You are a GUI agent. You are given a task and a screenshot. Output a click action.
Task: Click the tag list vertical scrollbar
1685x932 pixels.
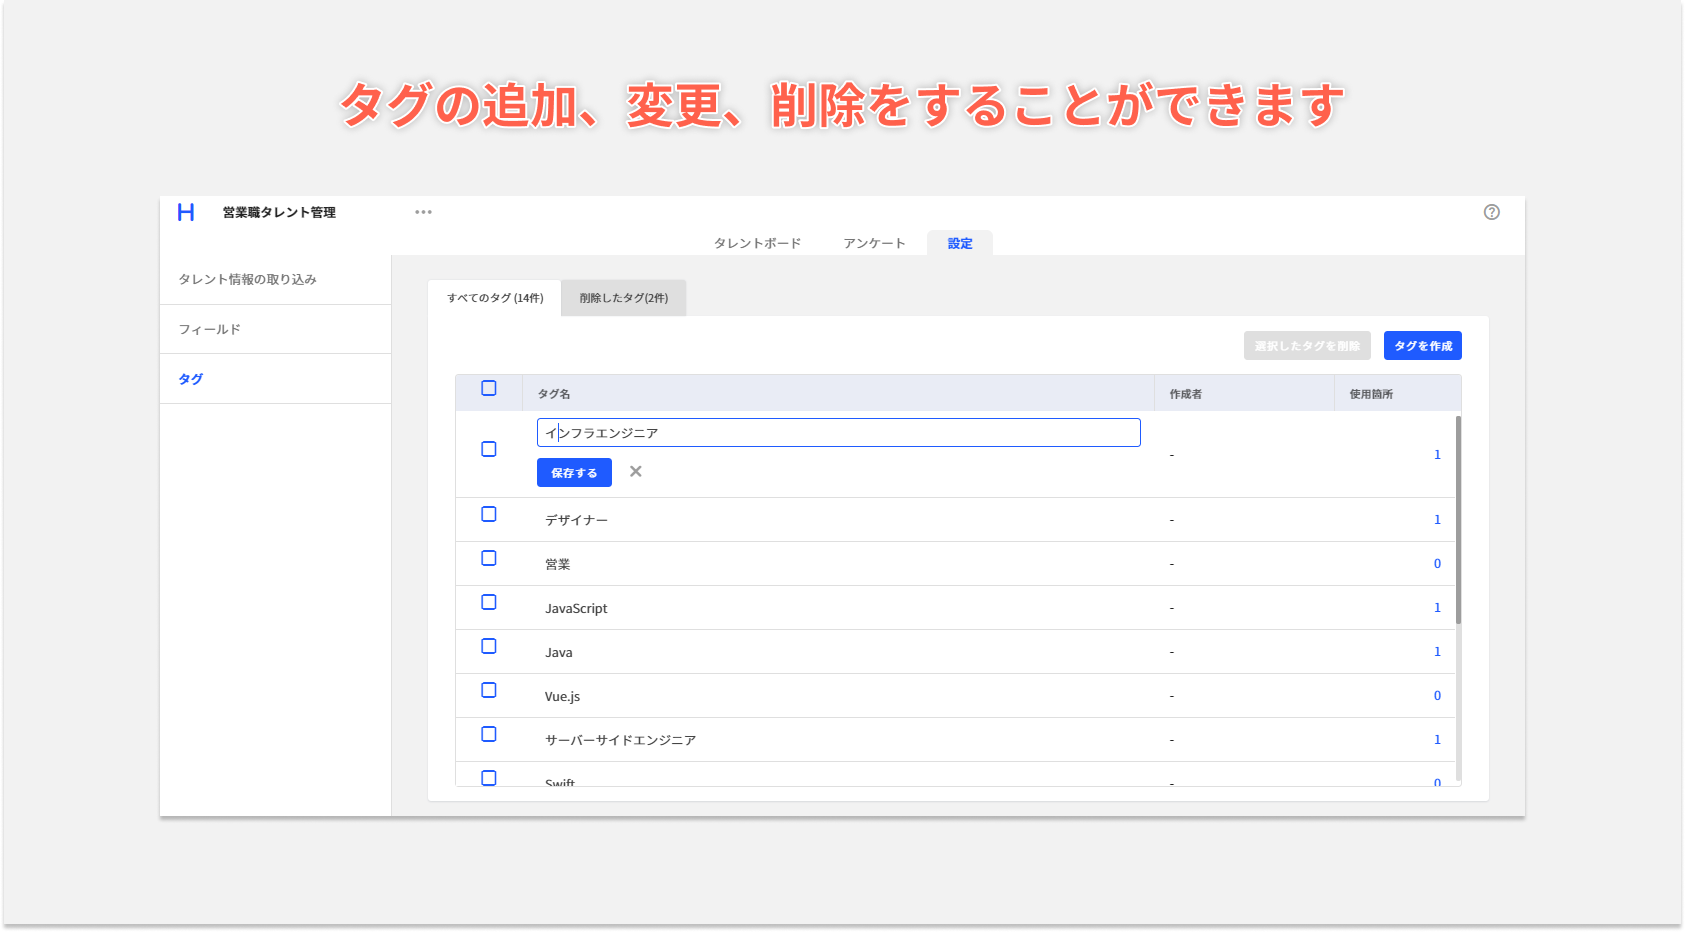click(1458, 520)
